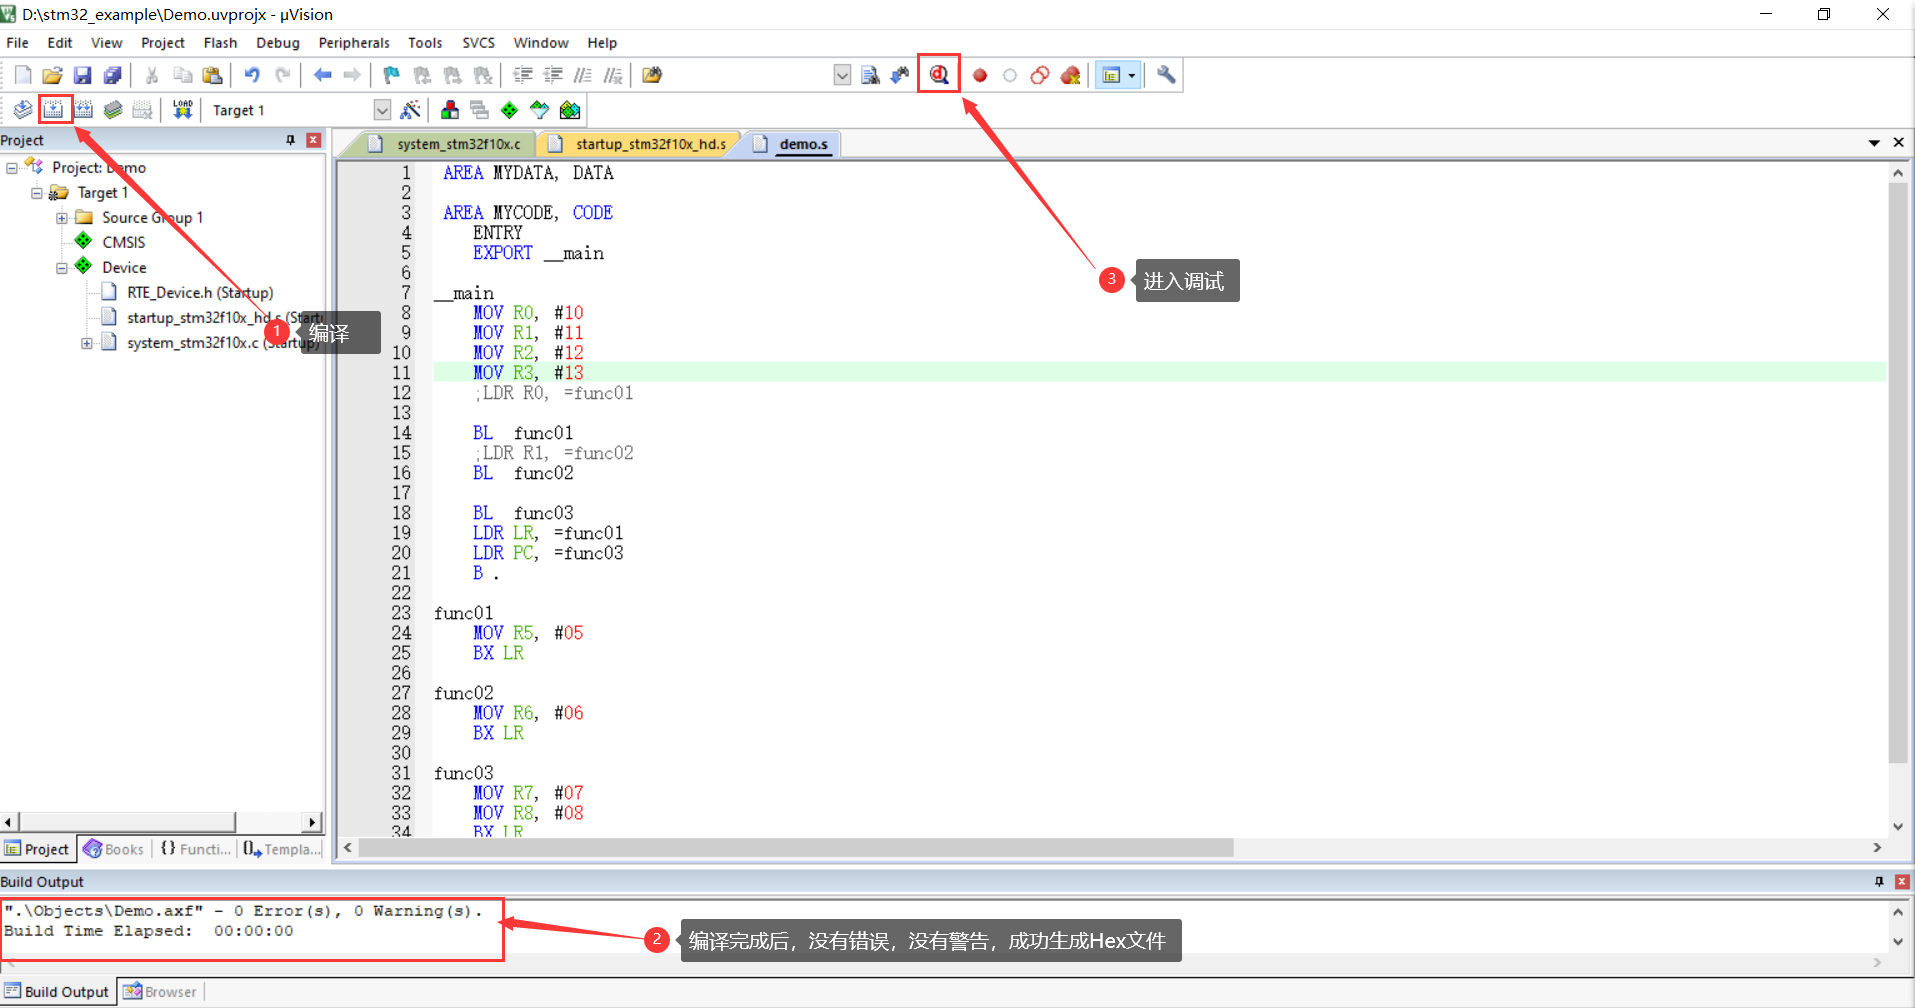Comment selection with slashes icon
The width and height of the screenshot is (1915, 1008).
[x=583, y=75]
